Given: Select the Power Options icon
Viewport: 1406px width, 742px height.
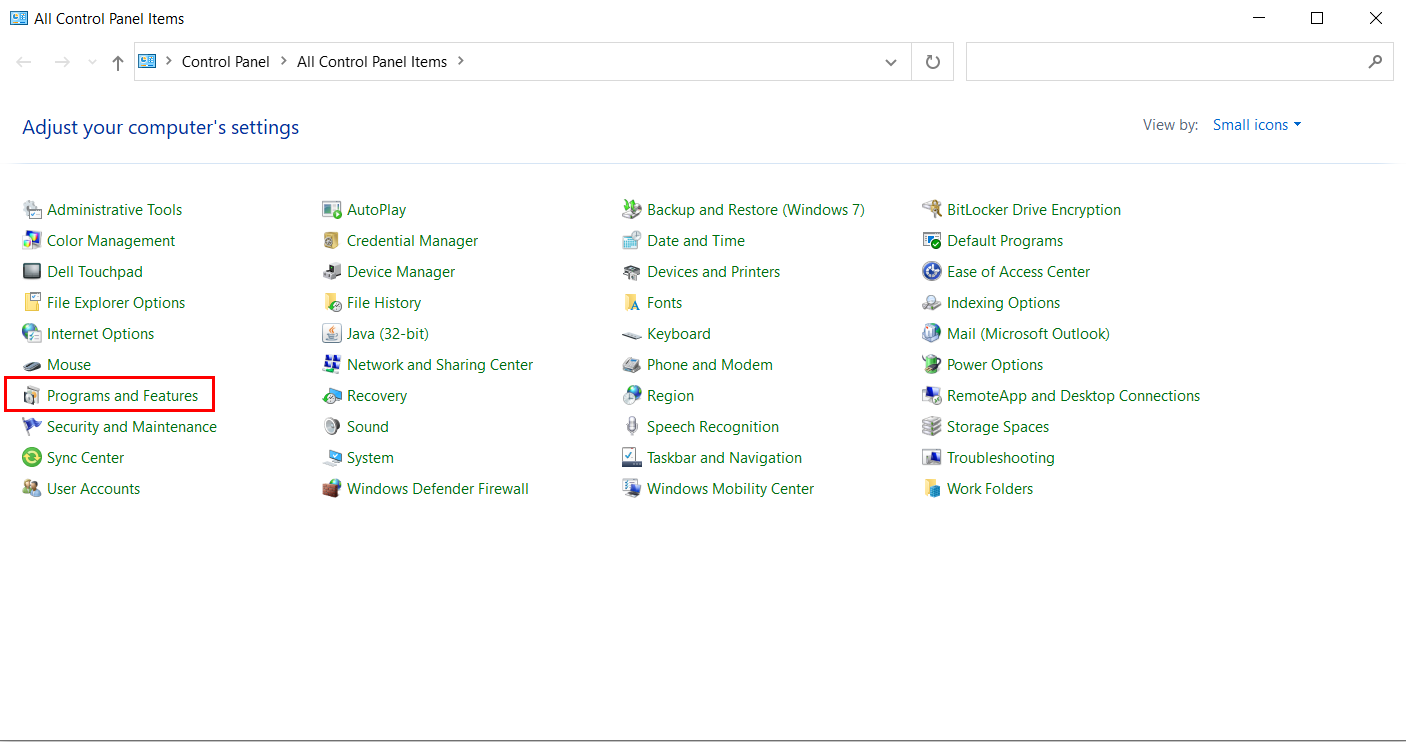Looking at the screenshot, I should pyautogui.click(x=994, y=364).
